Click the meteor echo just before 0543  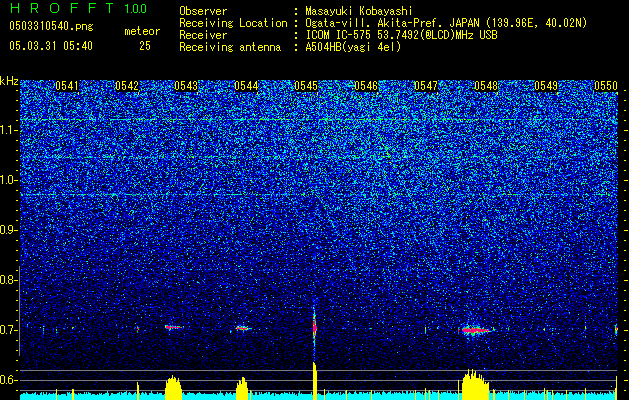click(x=174, y=327)
